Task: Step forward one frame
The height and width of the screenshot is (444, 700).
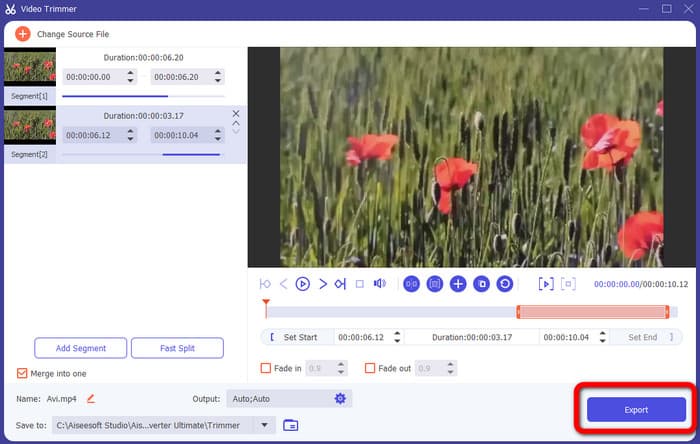Action: pos(323,284)
